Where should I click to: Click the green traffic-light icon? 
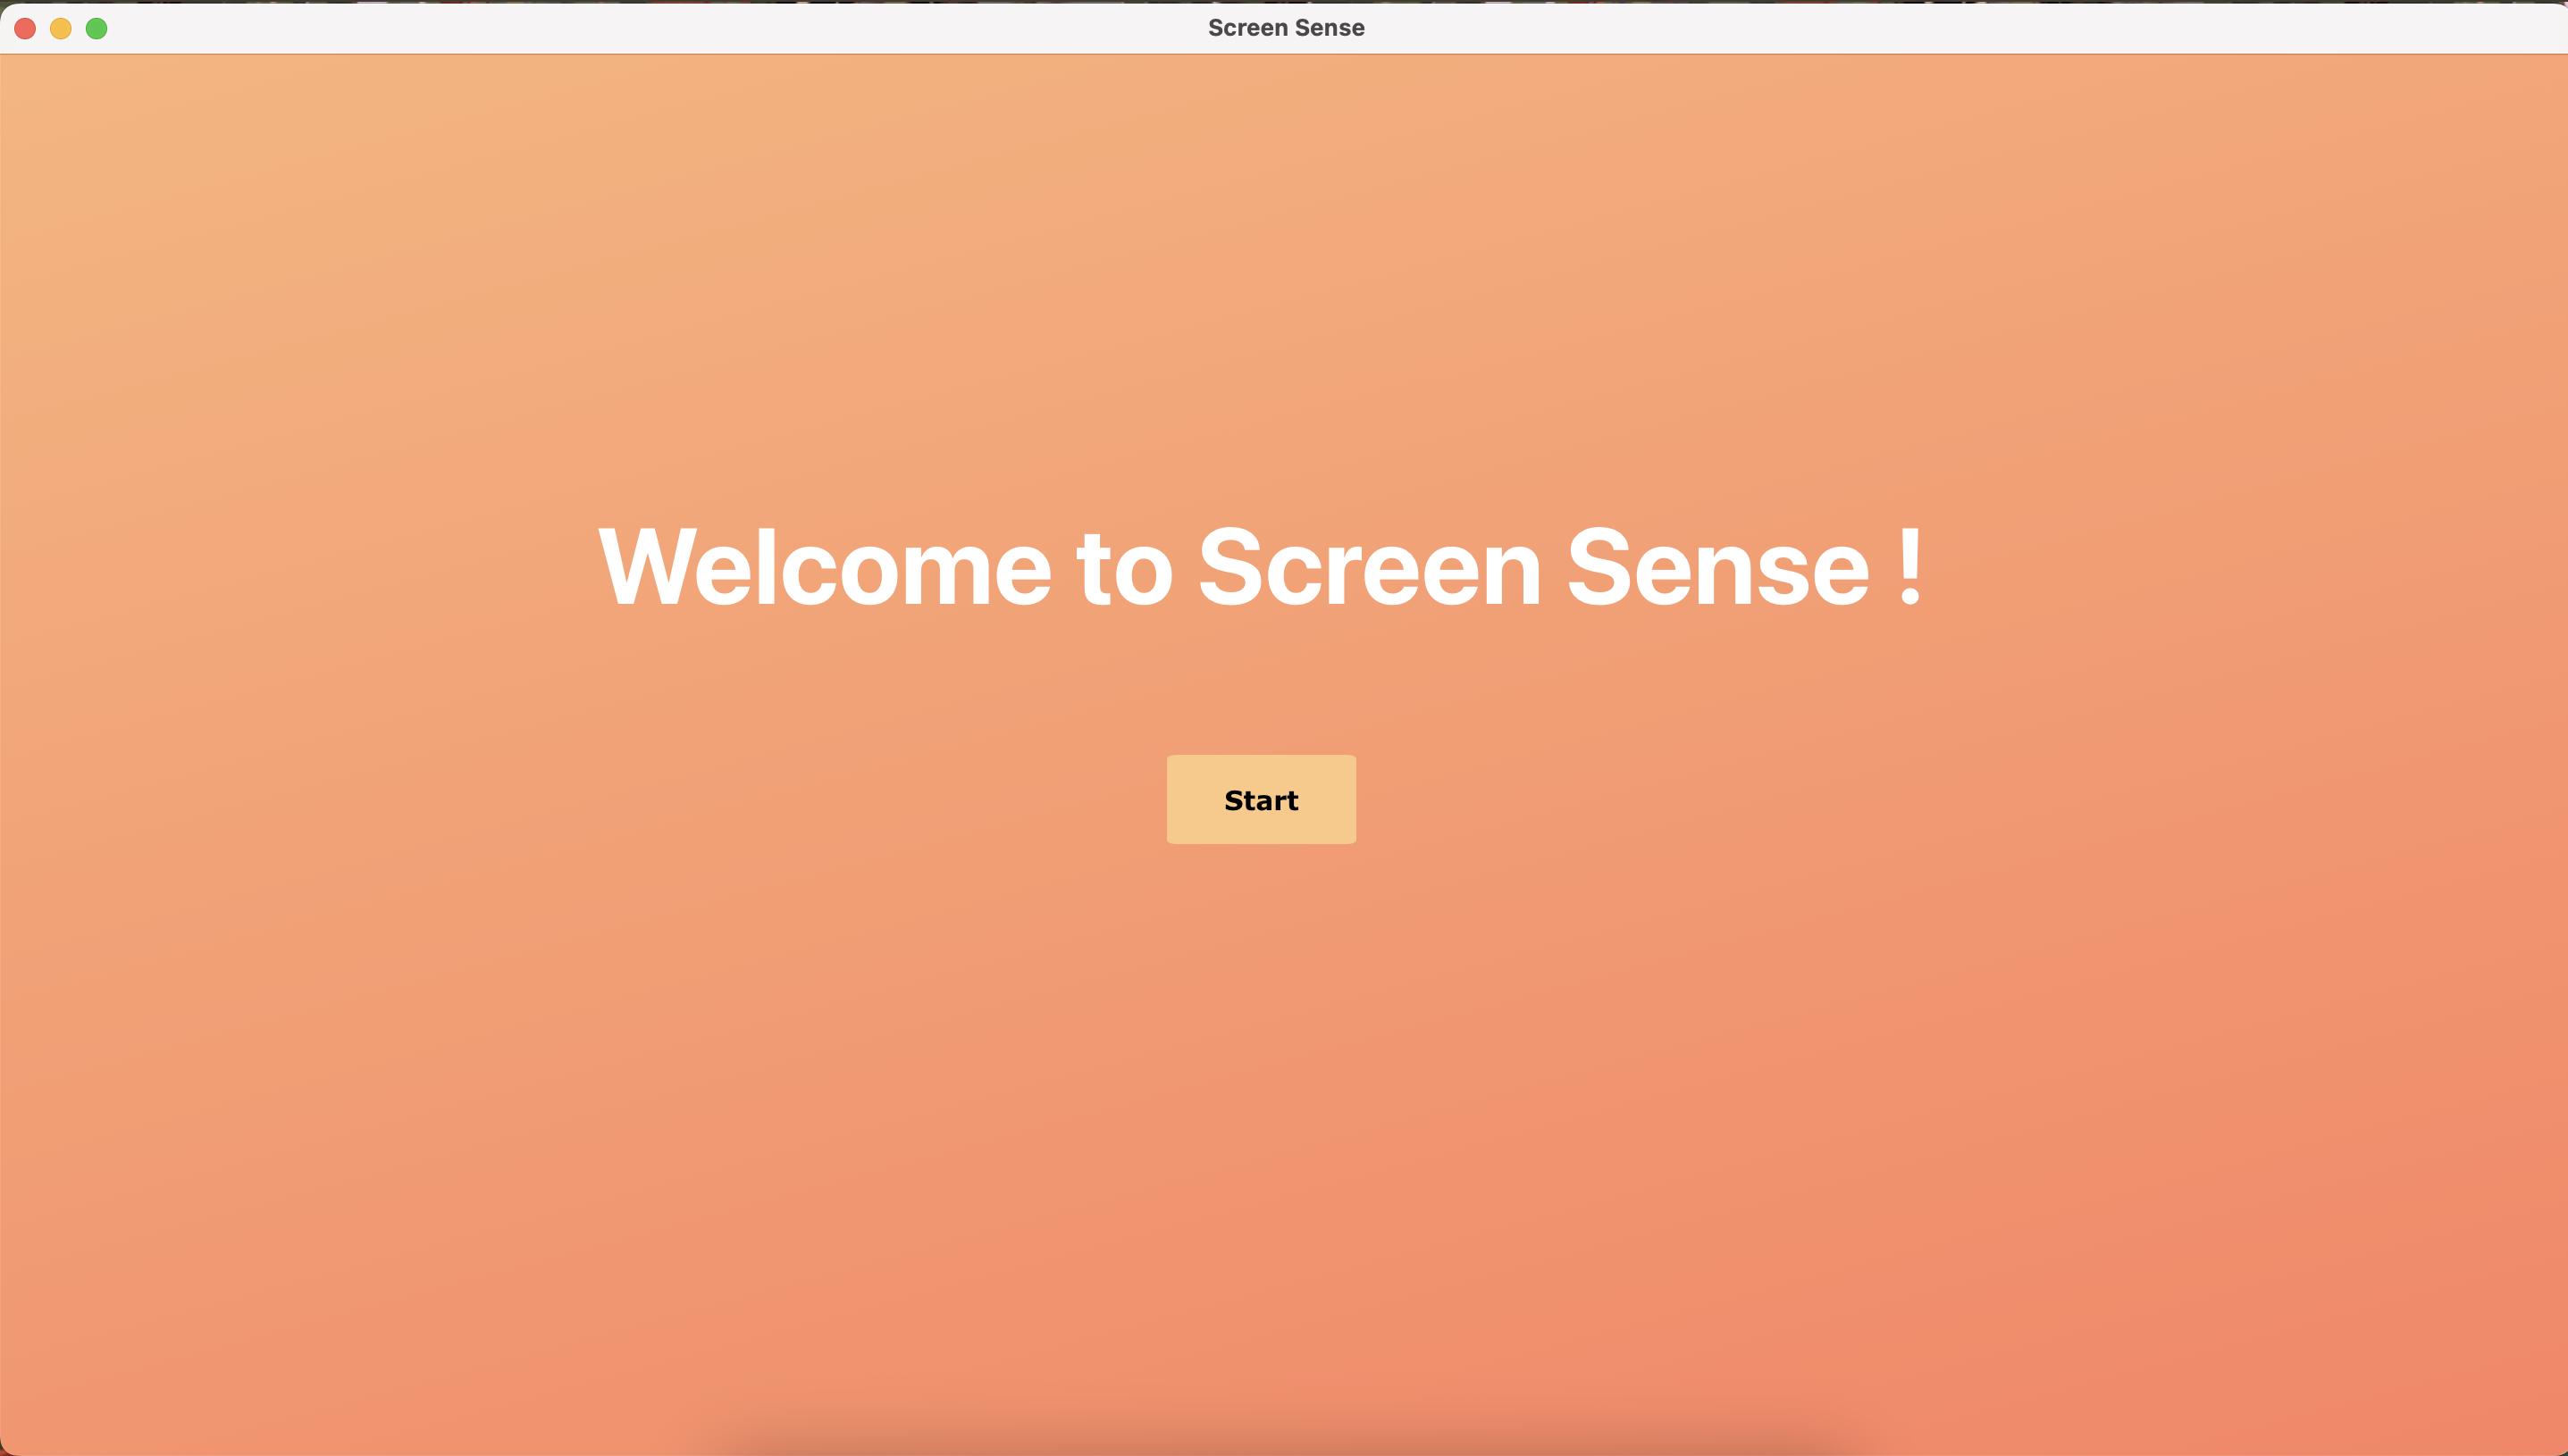97,28
